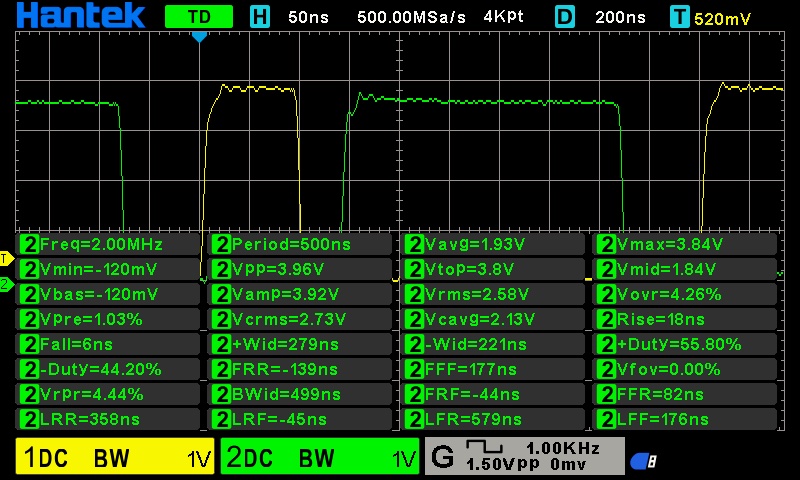Select the Vmid=1.84V measurement
800x480 pixels.
pyautogui.click(x=685, y=269)
